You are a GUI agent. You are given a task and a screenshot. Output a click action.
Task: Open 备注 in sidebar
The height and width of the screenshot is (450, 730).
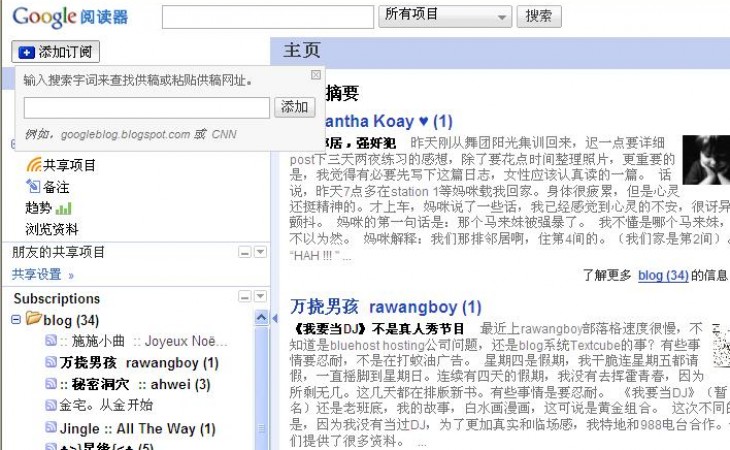pyautogui.click(x=56, y=187)
